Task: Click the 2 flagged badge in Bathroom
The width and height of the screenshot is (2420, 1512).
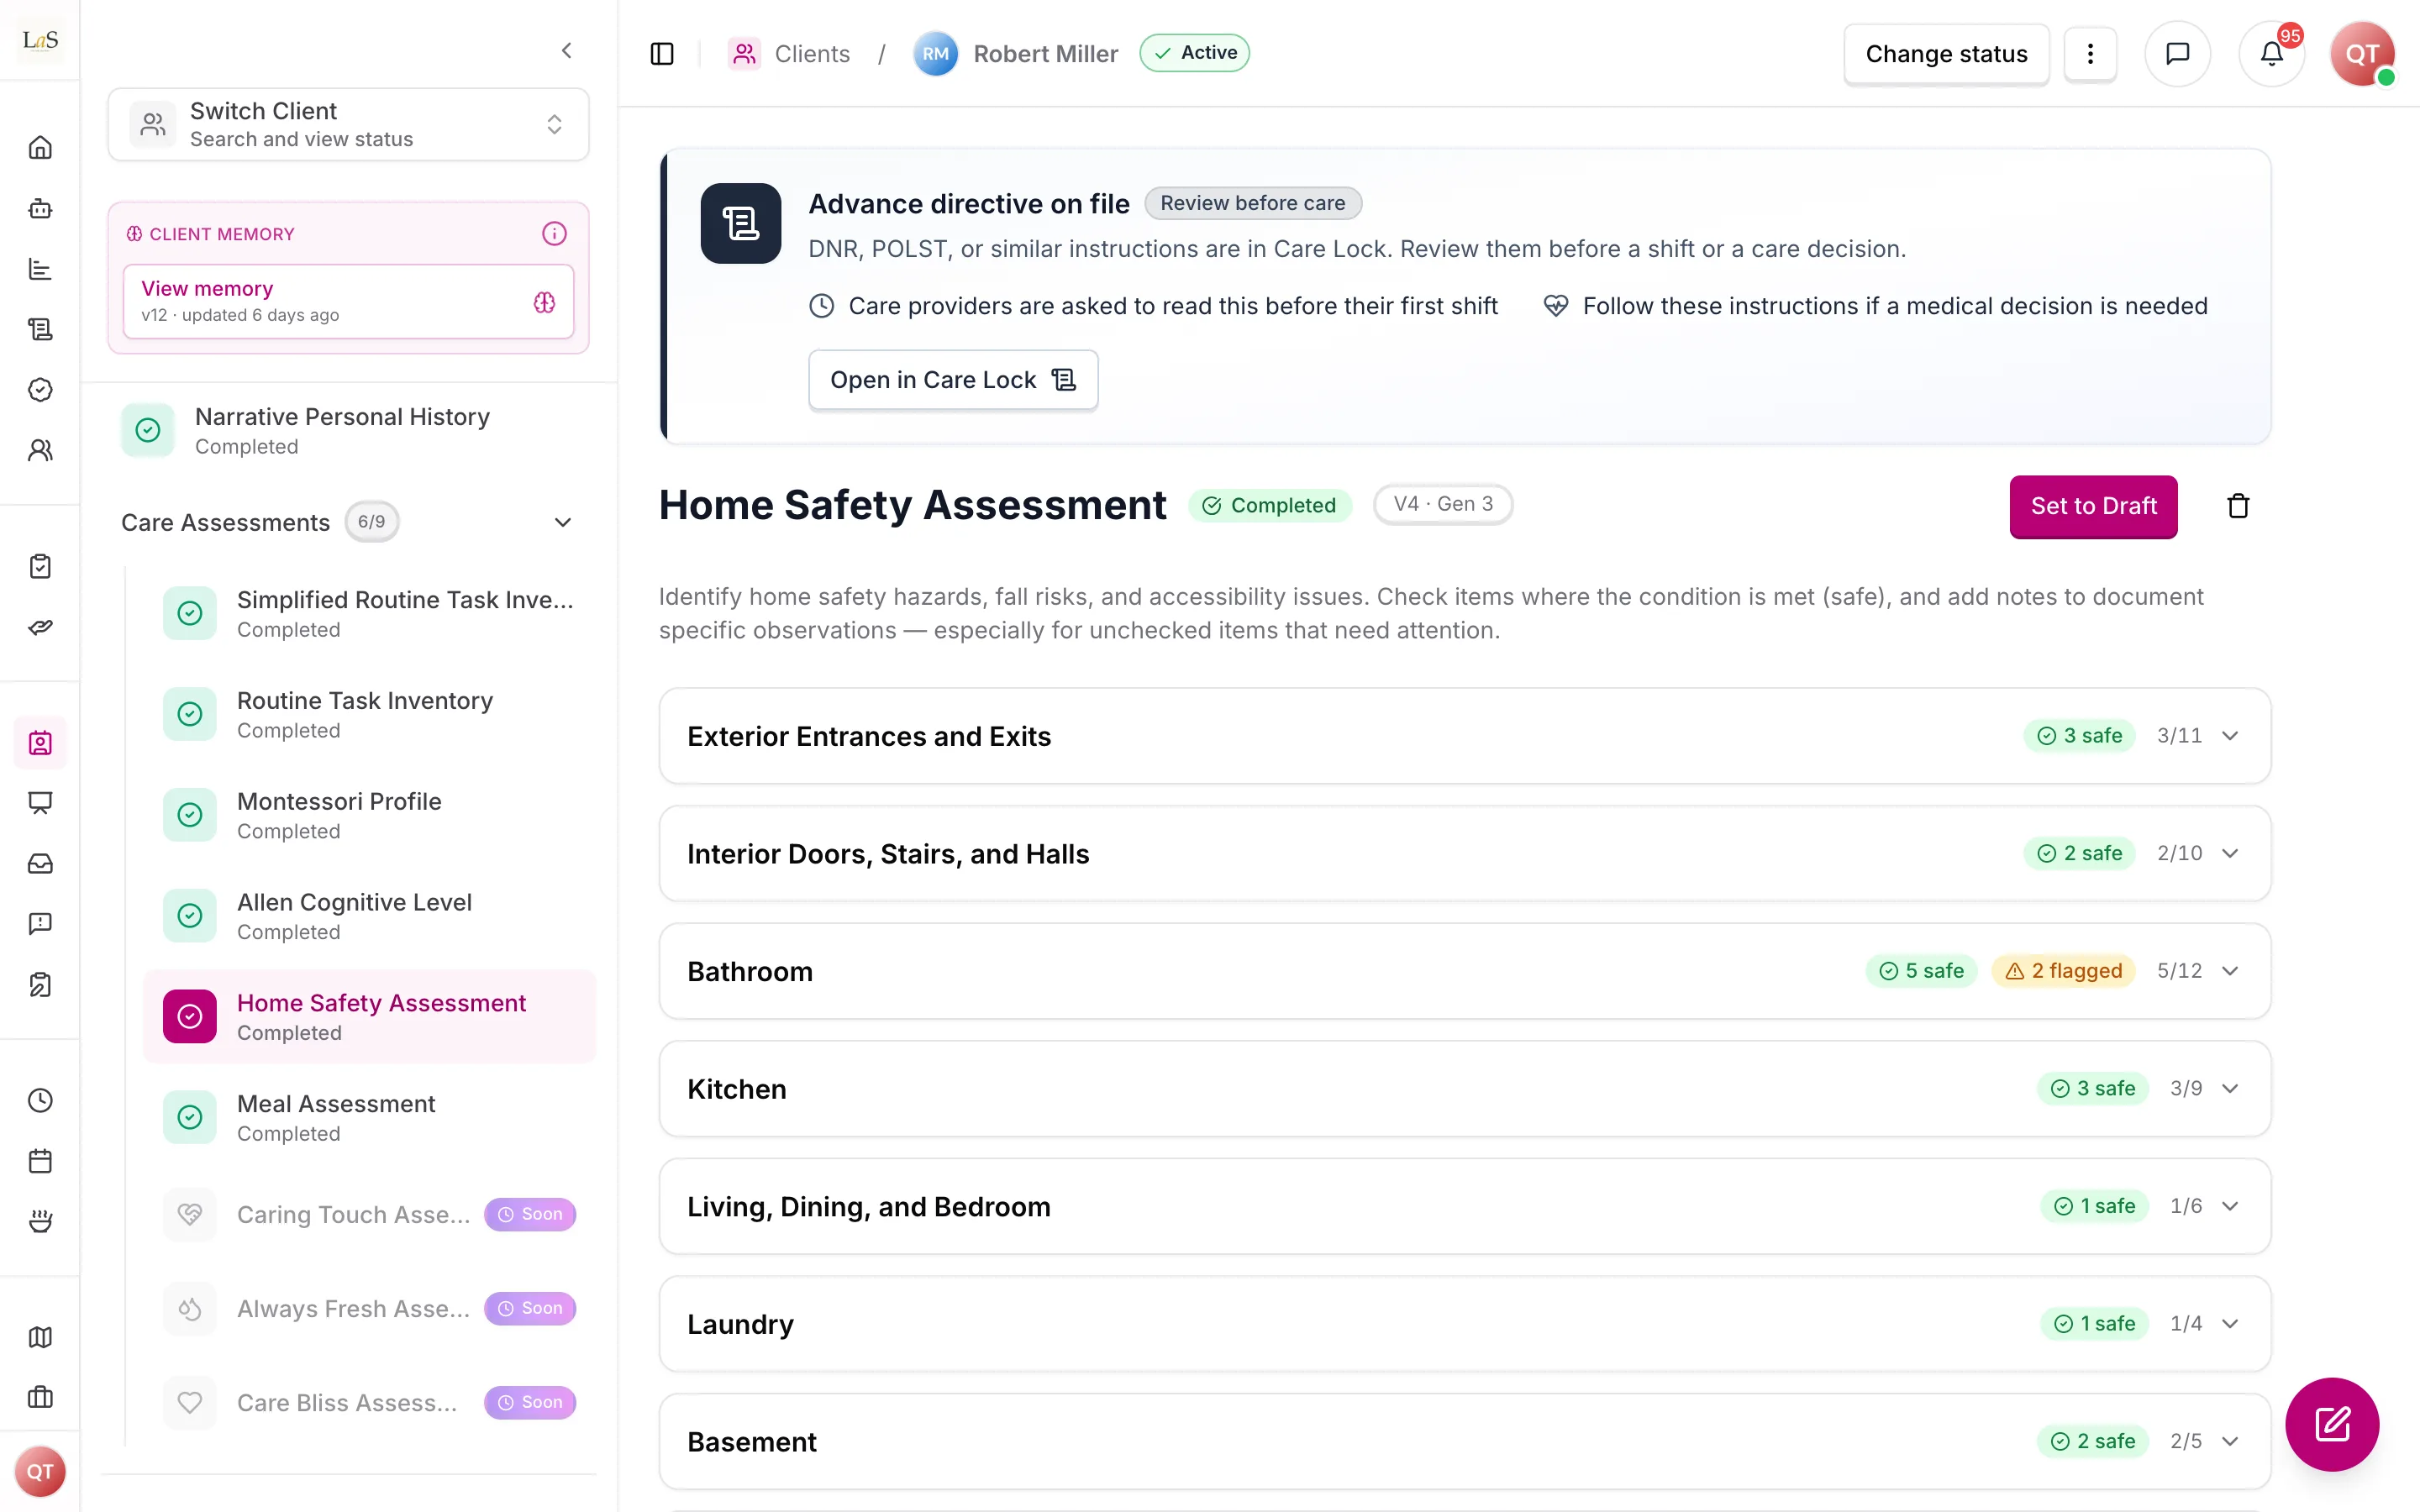Action: click(2064, 971)
